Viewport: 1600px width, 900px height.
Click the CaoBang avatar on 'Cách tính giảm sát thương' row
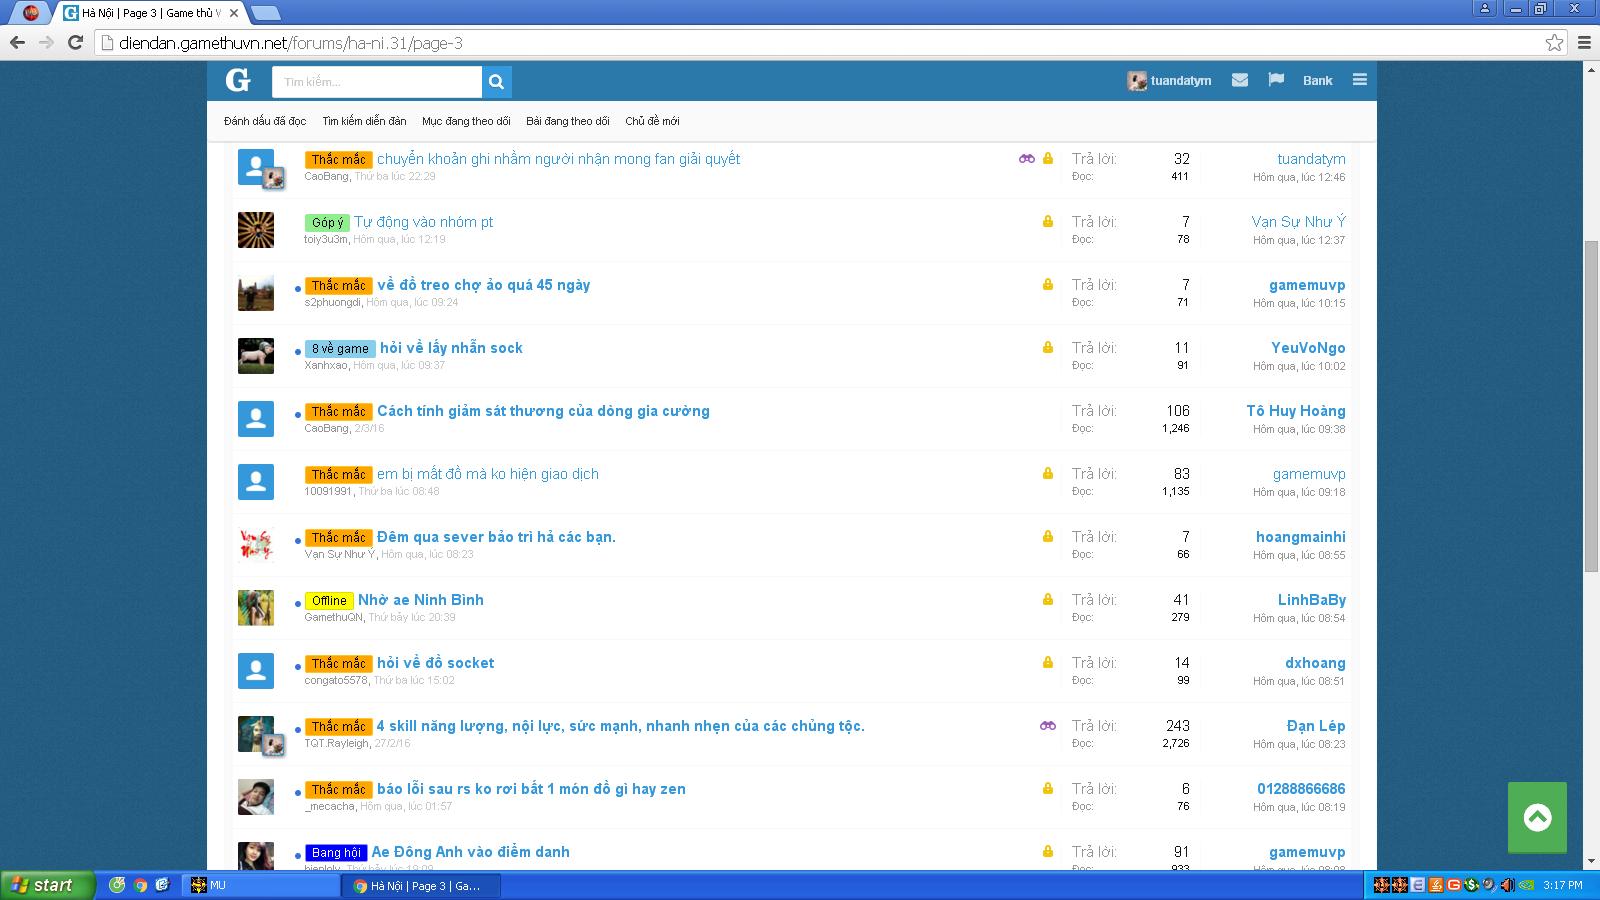(x=256, y=419)
